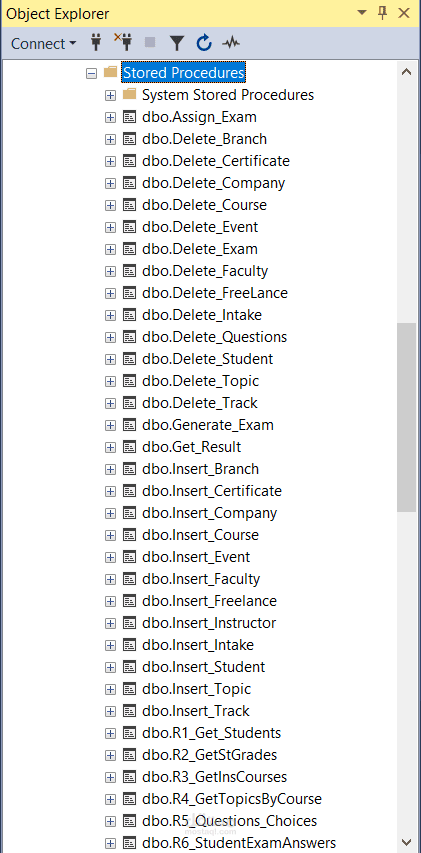Collapse the Stored Procedures folder
This screenshot has width=421, height=853.
click(91, 73)
